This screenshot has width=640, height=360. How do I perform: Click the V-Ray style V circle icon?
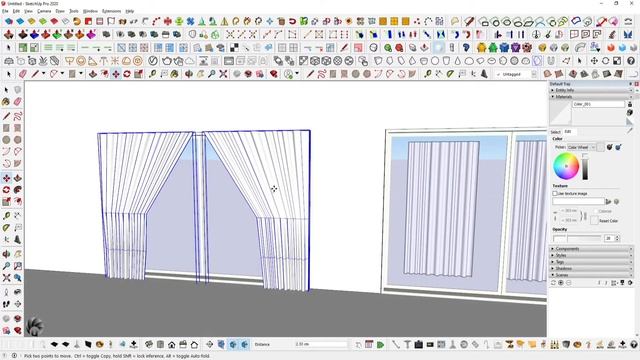click(153, 61)
